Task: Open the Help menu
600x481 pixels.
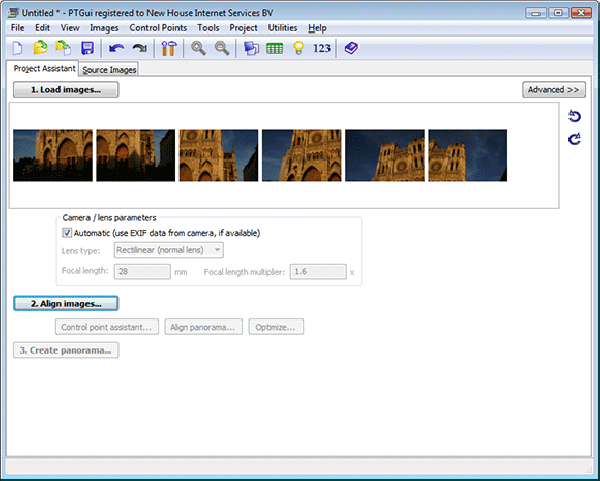Action: tap(317, 28)
